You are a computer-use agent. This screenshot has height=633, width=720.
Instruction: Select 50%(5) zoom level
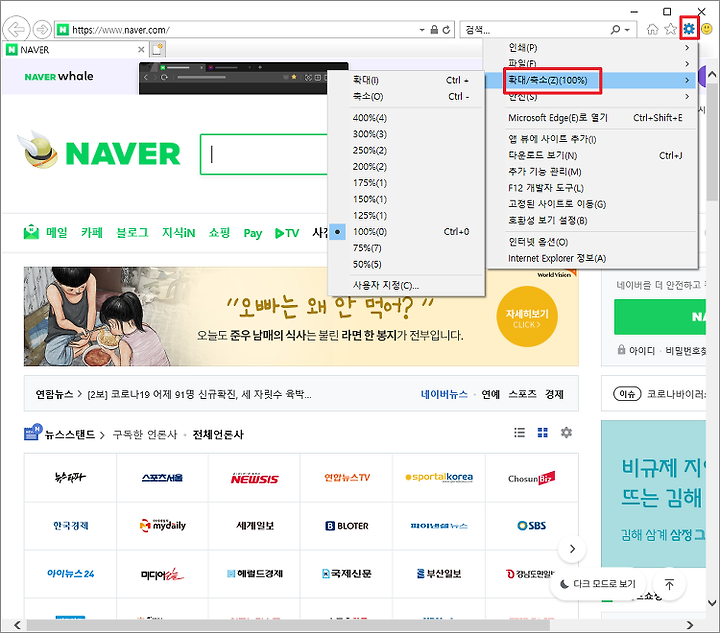click(406, 264)
